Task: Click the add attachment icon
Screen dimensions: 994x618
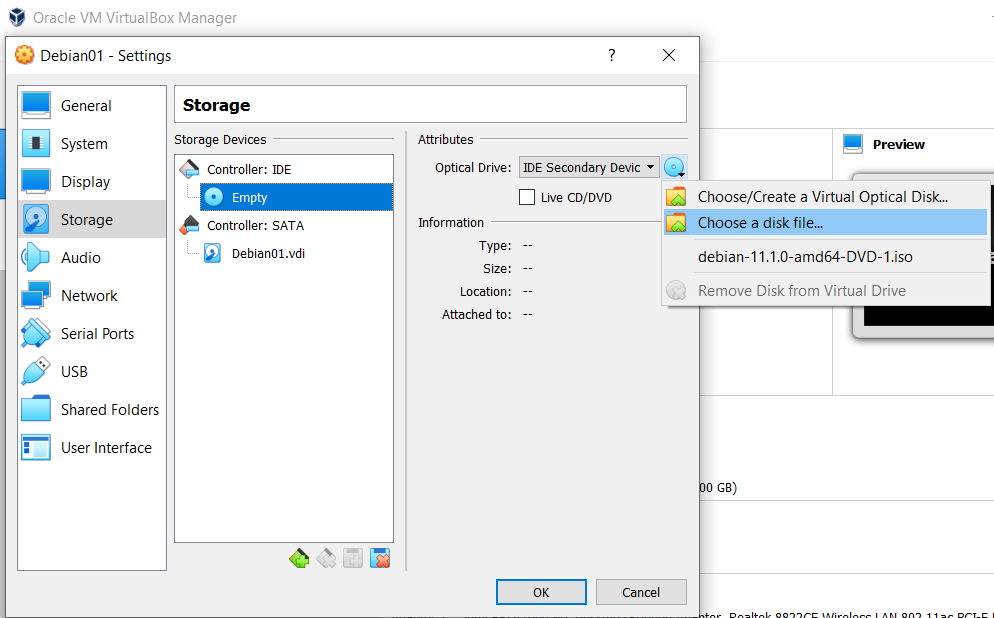Action: point(353,558)
